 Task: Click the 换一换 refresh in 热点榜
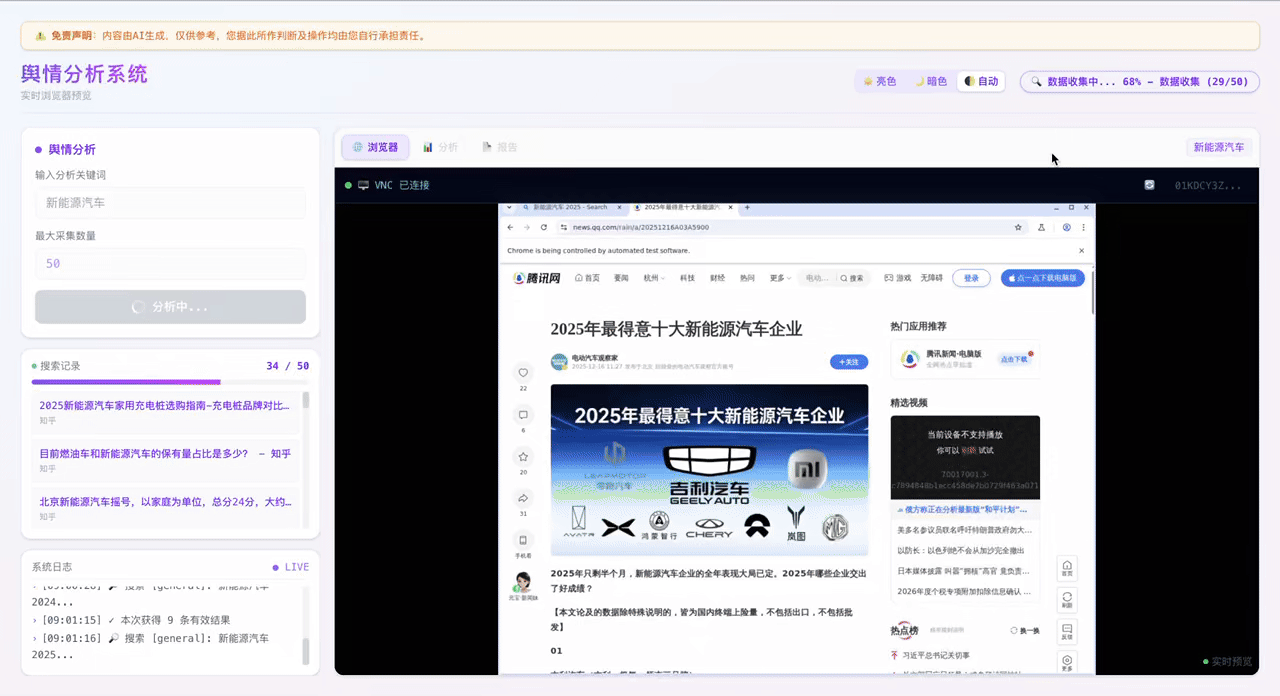click(x=1025, y=631)
